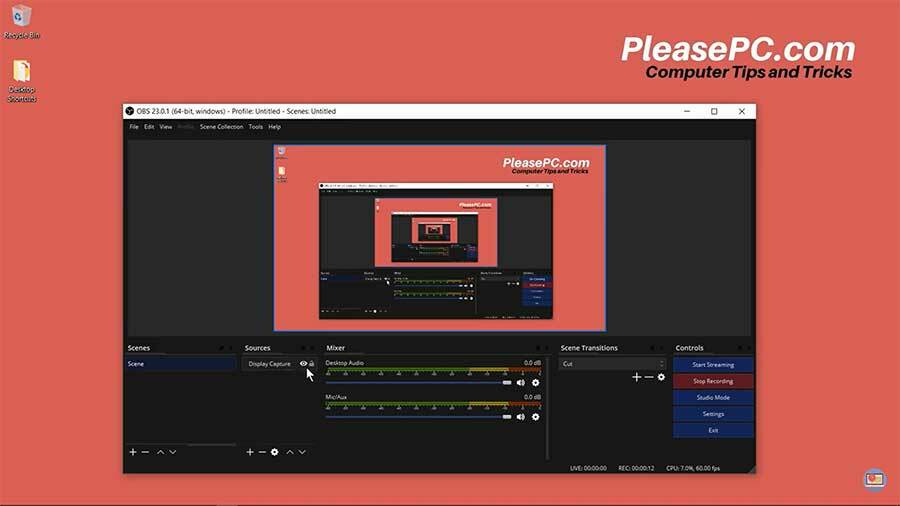The width and height of the screenshot is (900, 506).
Task: Select the Recycle Bin desktop icon
Action: tap(22, 21)
